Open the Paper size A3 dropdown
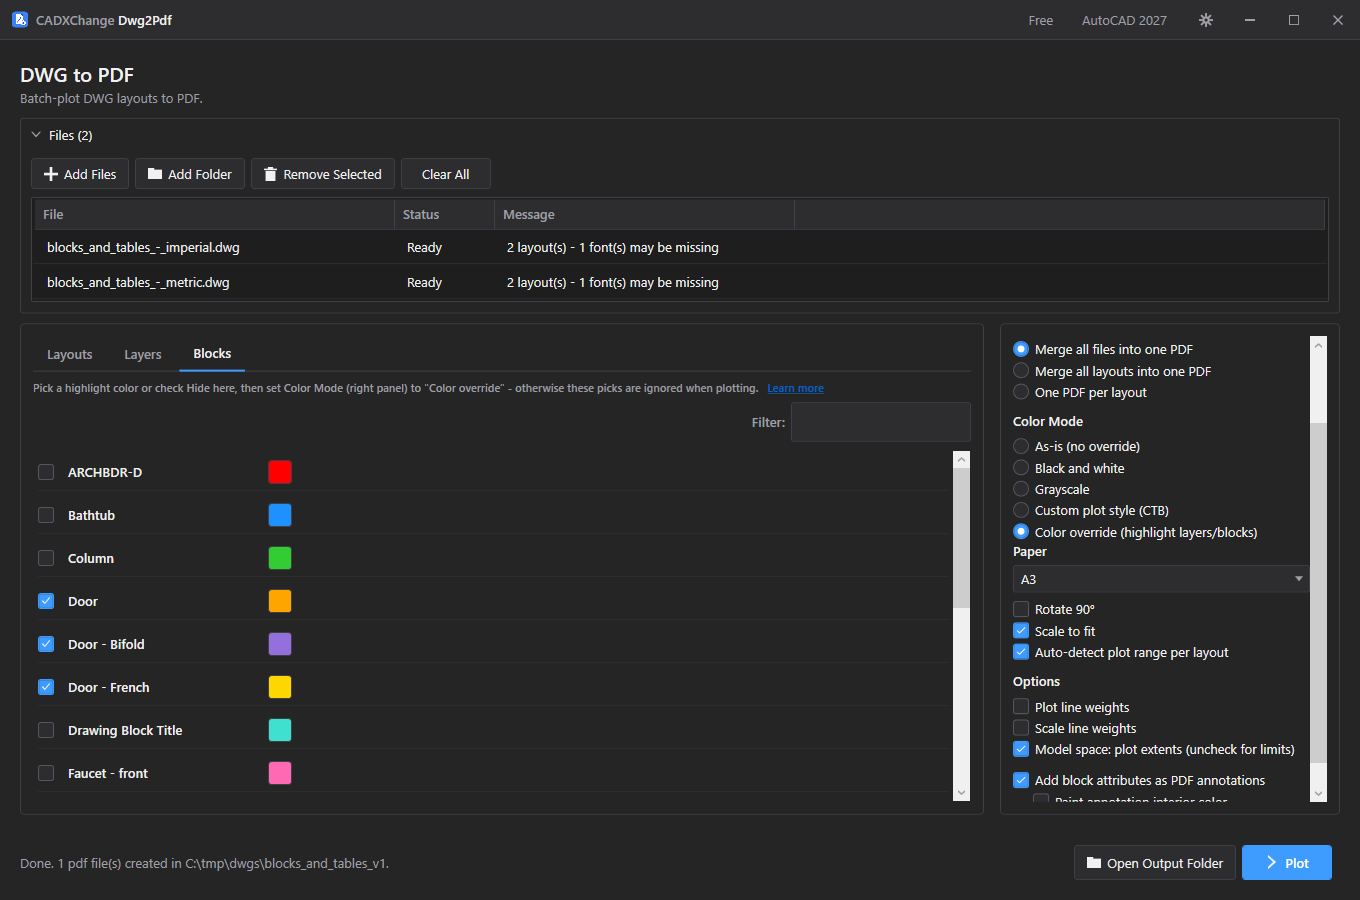 click(x=1161, y=579)
